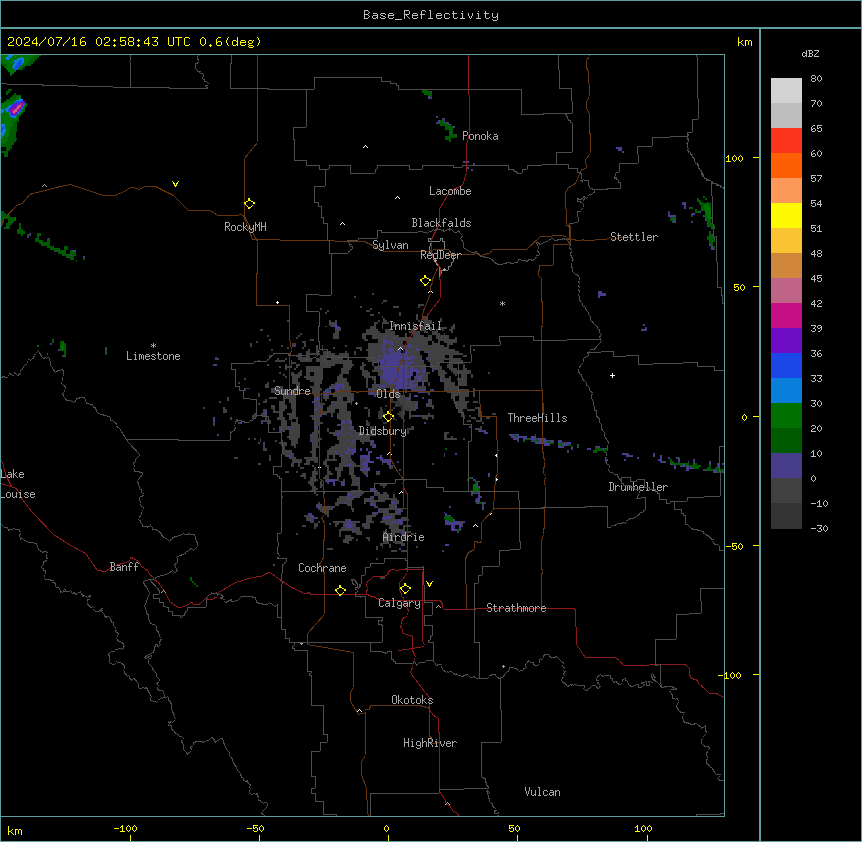Click the Calgary city label
862x842 pixels.
pos(399,603)
